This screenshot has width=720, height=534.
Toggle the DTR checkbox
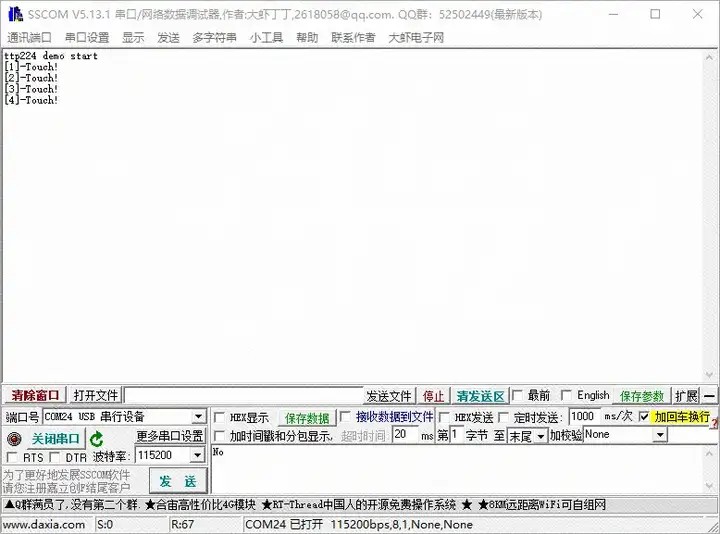coord(56,457)
